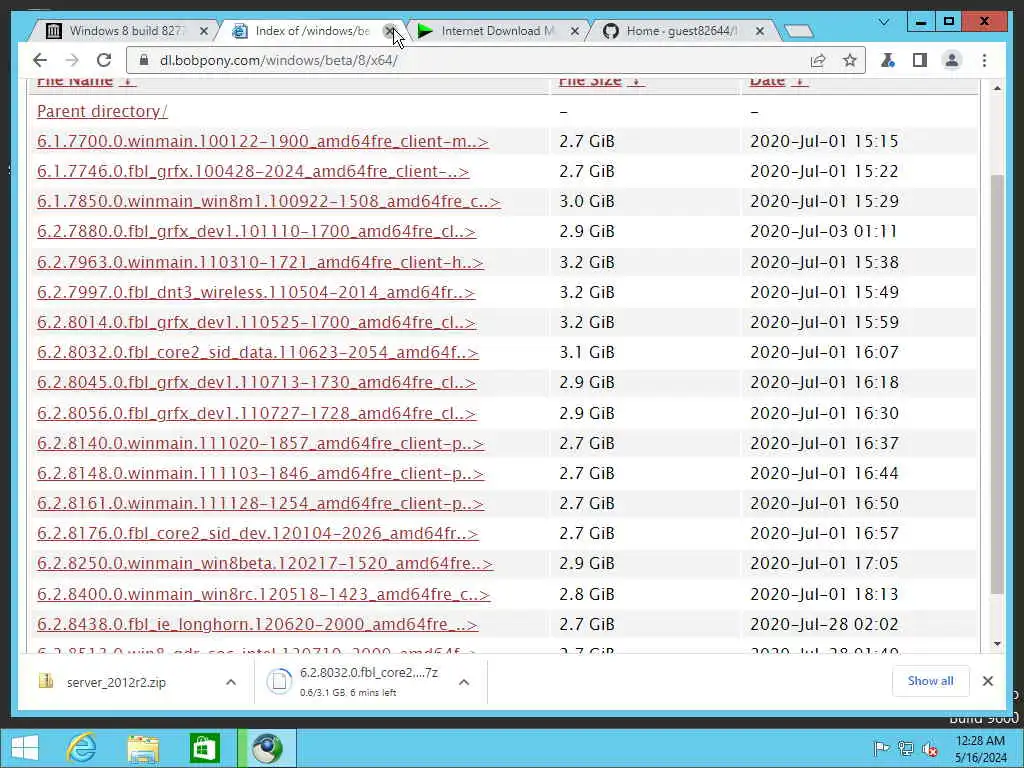Screen dimensions: 1024x768
Task: Open the Chrome three-dot menu
Action: coord(984,60)
